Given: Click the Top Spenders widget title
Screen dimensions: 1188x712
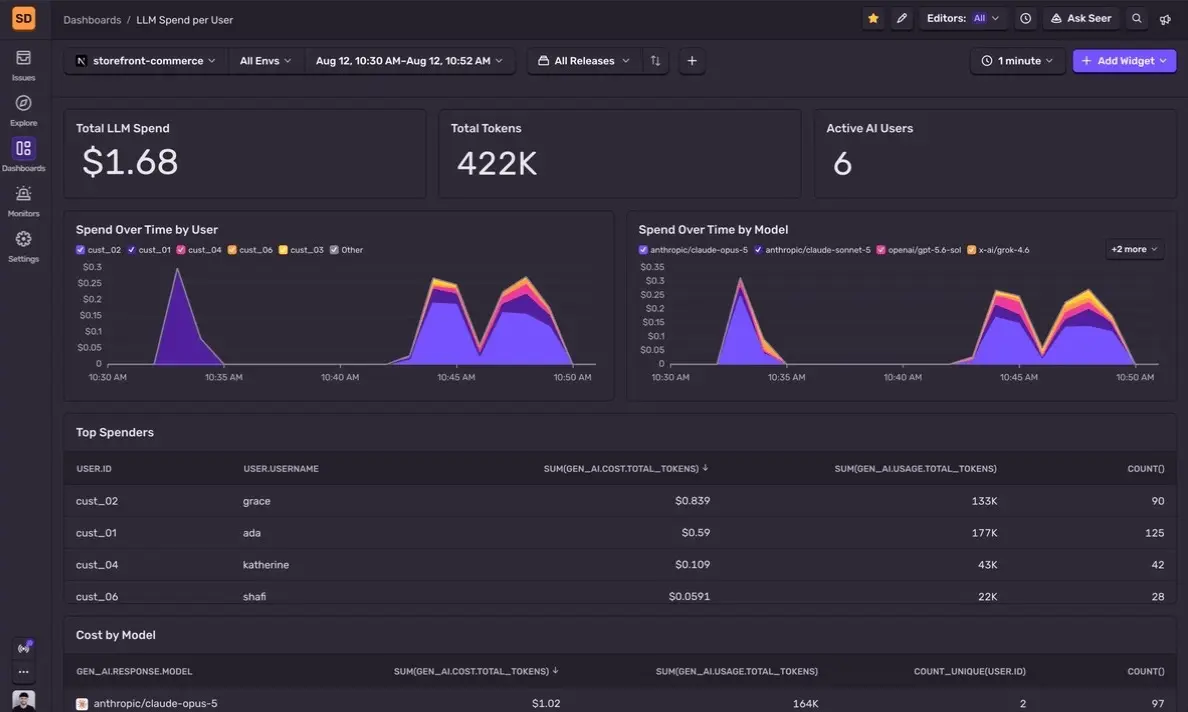Looking at the screenshot, I should click(x=114, y=433).
